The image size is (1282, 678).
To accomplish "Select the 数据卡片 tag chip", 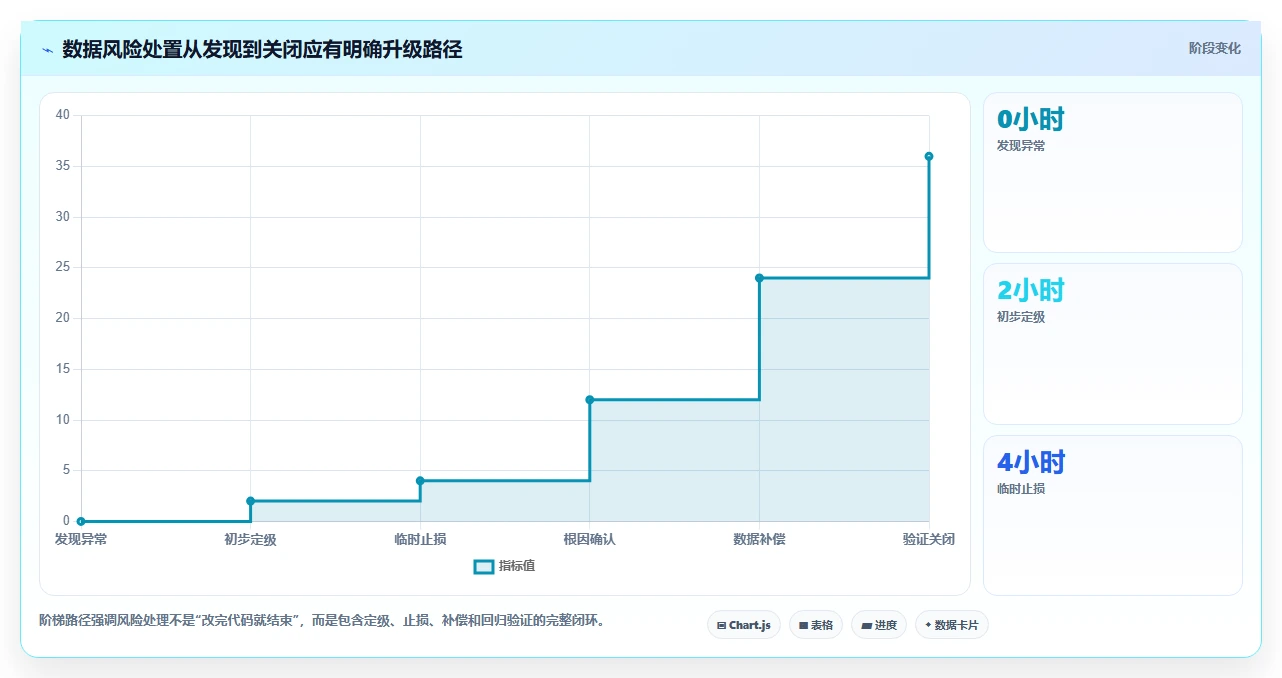I will click(952, 625).
